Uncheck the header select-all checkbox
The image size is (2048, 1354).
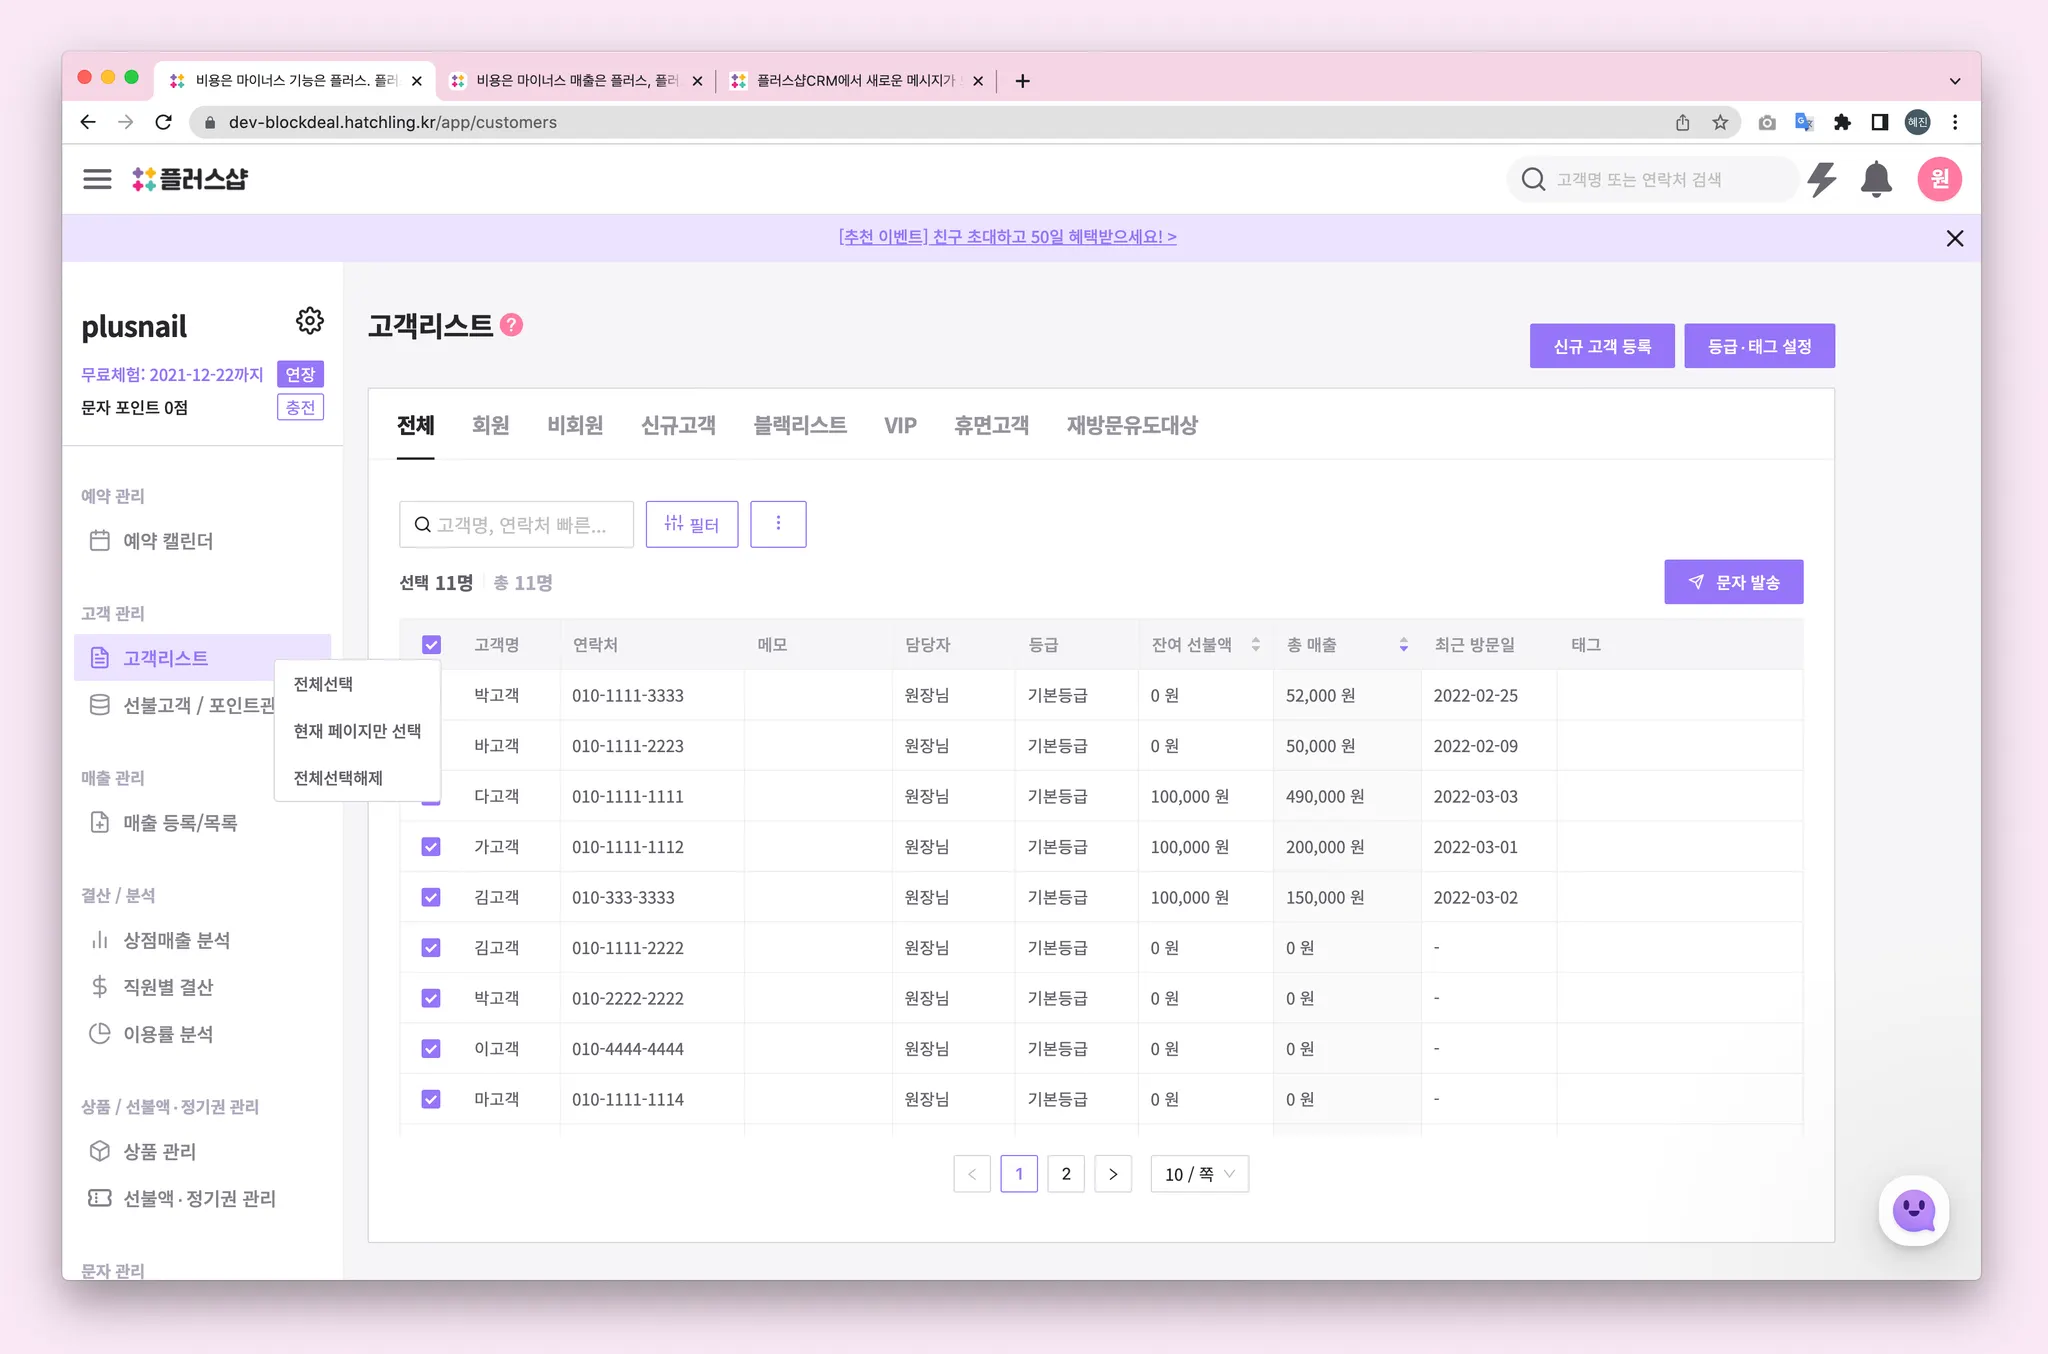pyautogui.click(x=431, y=645)
